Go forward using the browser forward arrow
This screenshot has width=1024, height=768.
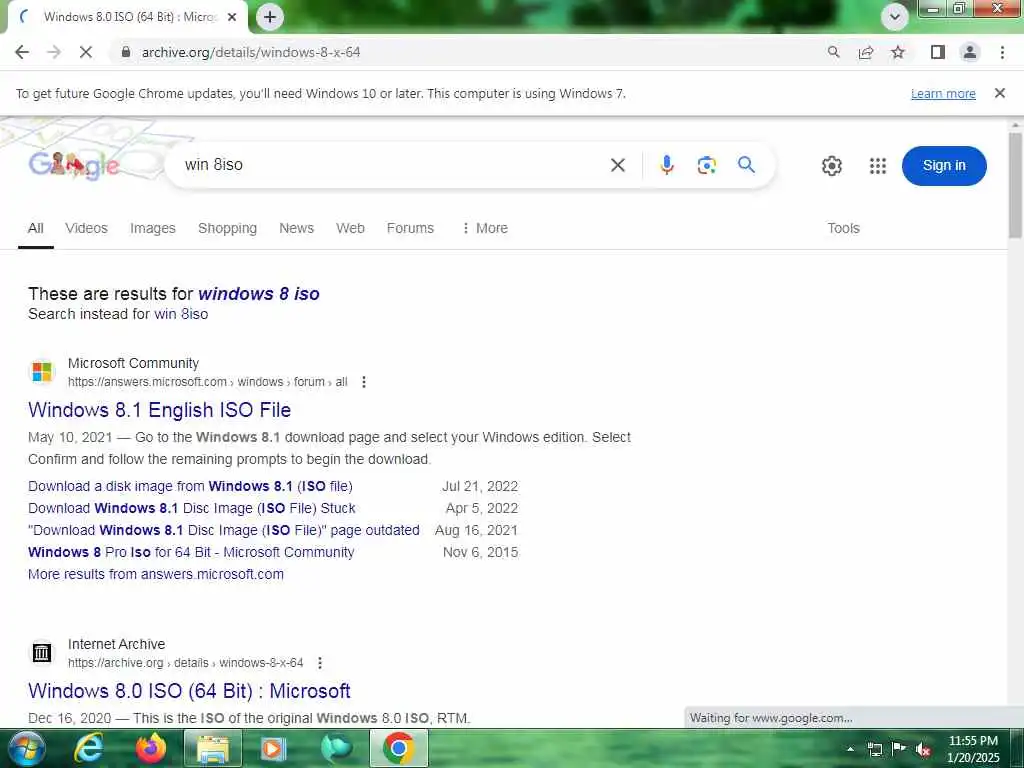point(54,52)
